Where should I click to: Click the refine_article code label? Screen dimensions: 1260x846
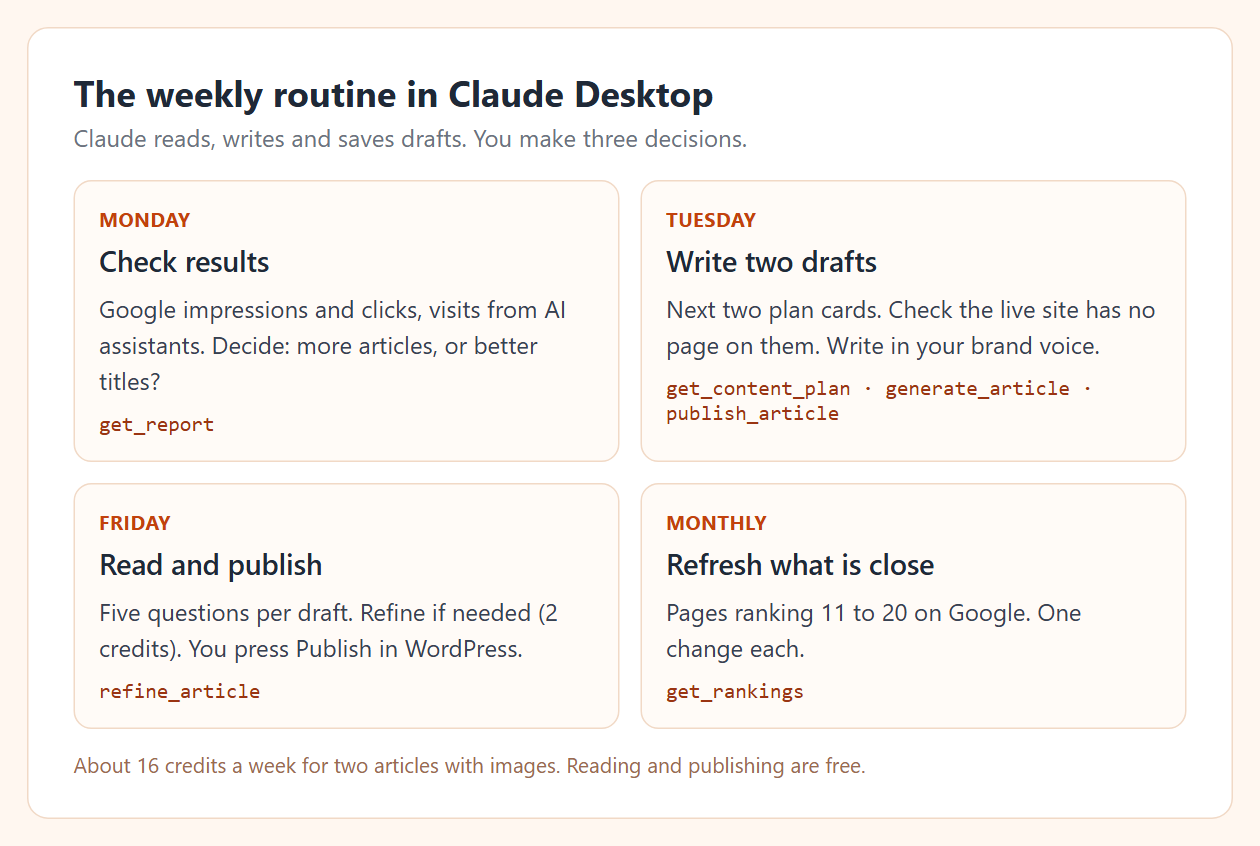click(x=180, y=691)
